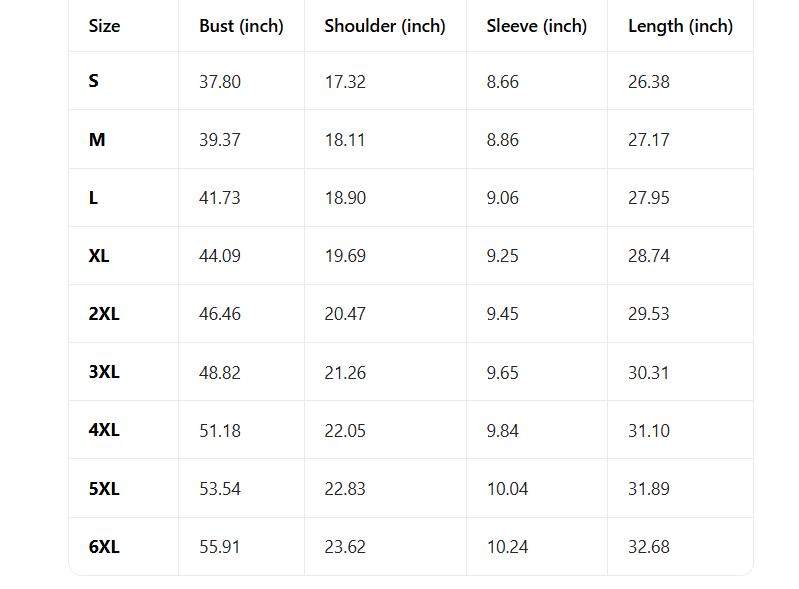Select the L size row label
The width and height of the screenshot is (799, 589).
pos(94,198)
